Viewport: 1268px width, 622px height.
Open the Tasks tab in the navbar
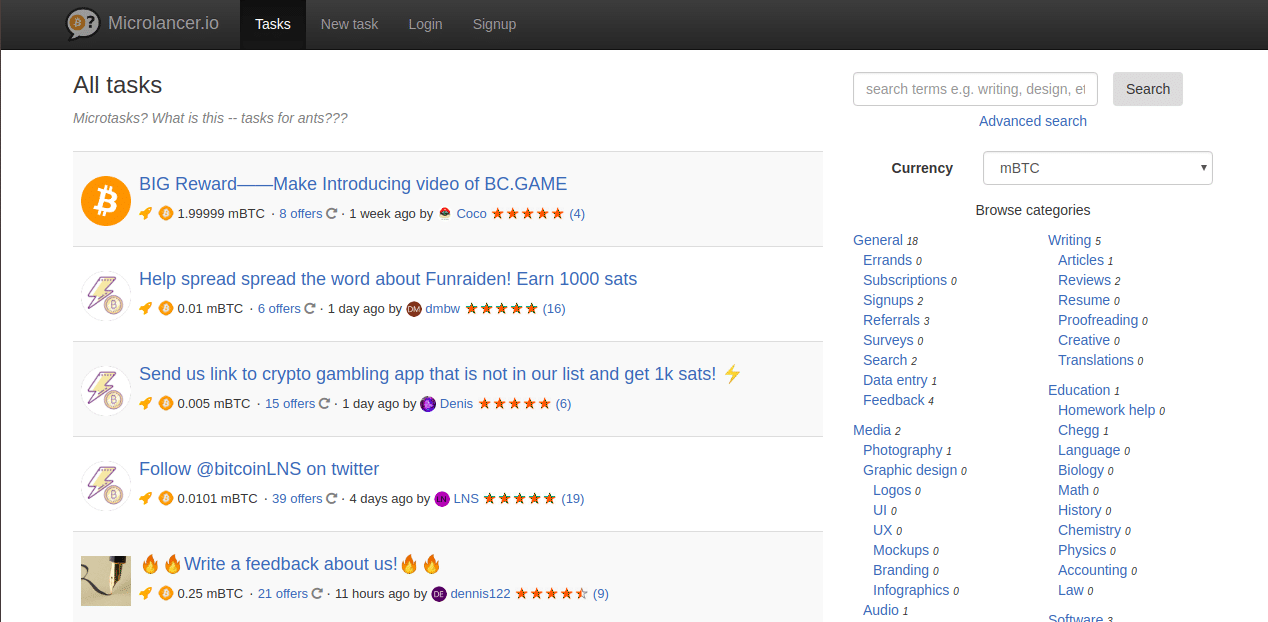point(273,24)
